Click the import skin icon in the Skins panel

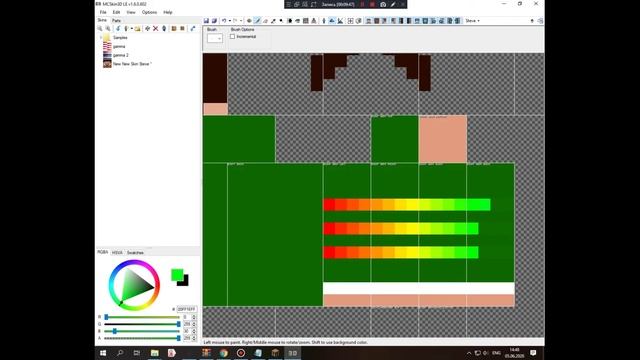tap(118, 29)
